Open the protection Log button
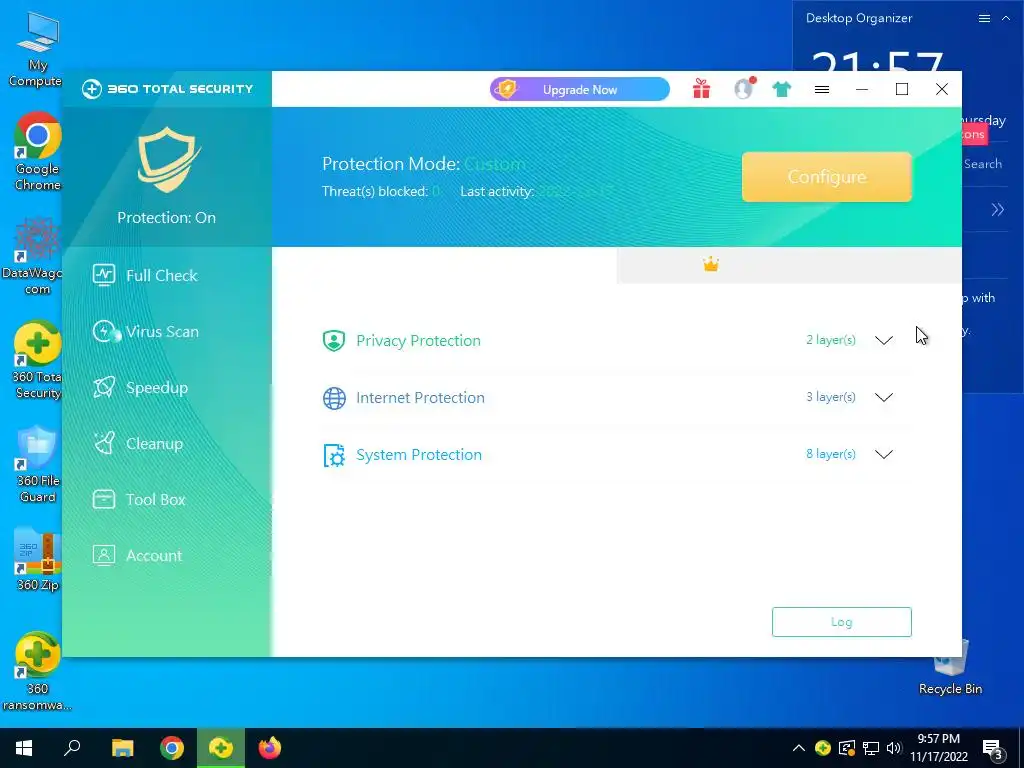 tap(841, 622)
